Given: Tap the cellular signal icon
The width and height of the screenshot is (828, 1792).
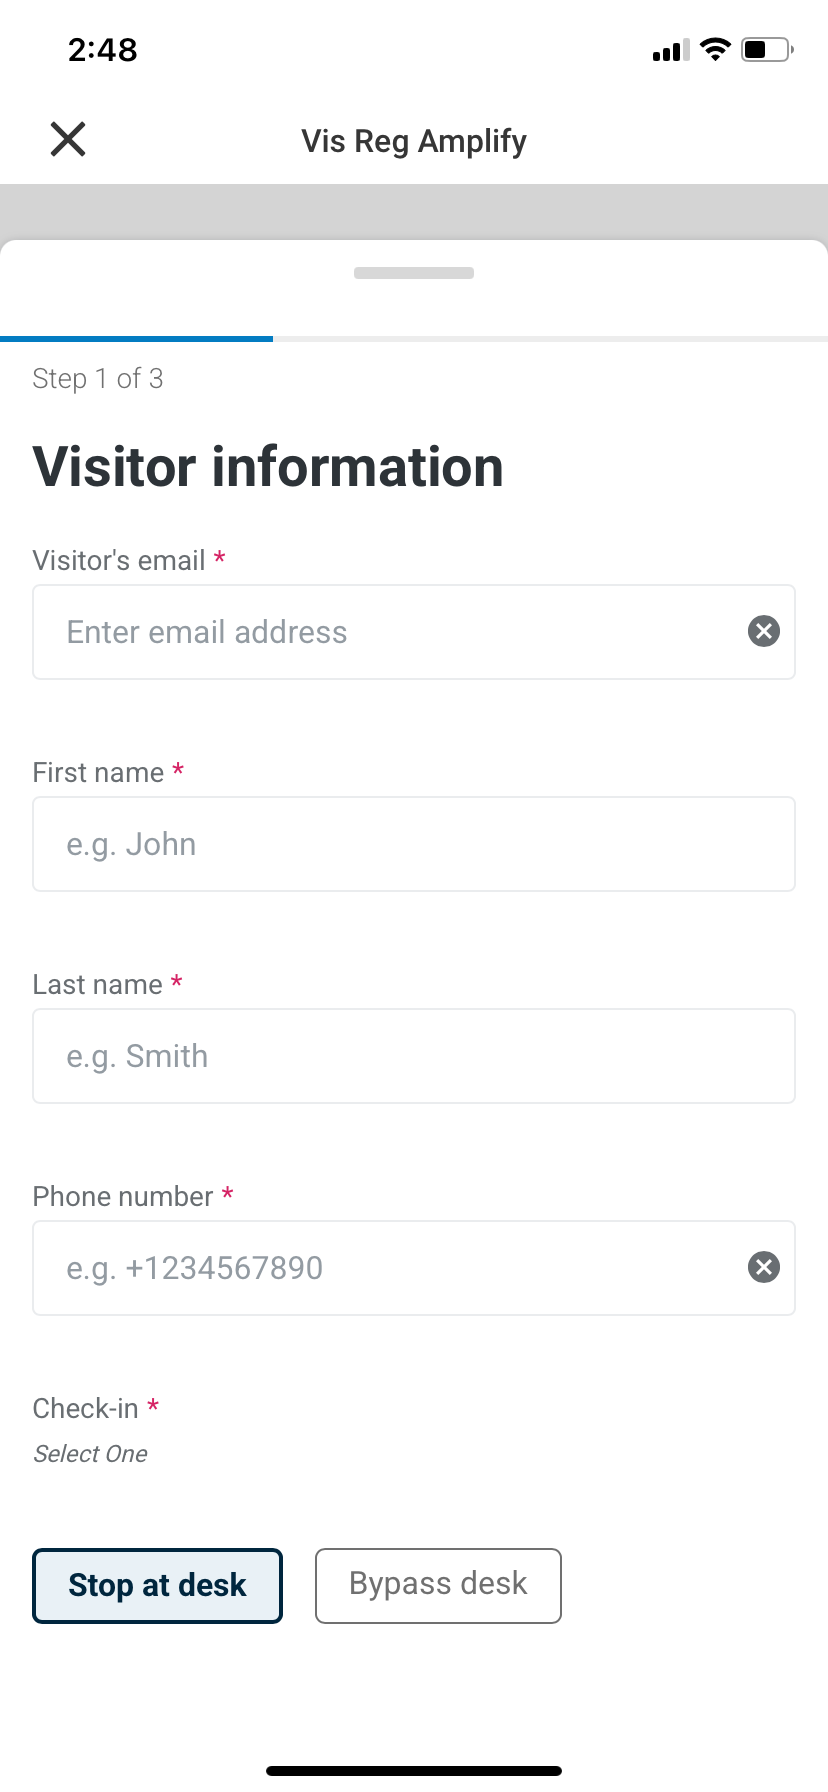Looking at the screenshot, I should (671, 50).
